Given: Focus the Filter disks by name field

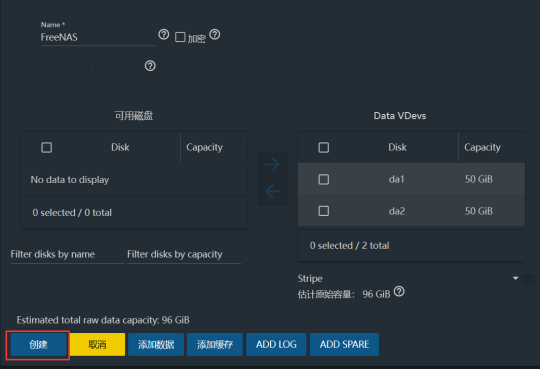Looking at the screenshot, I should (67, 255).
